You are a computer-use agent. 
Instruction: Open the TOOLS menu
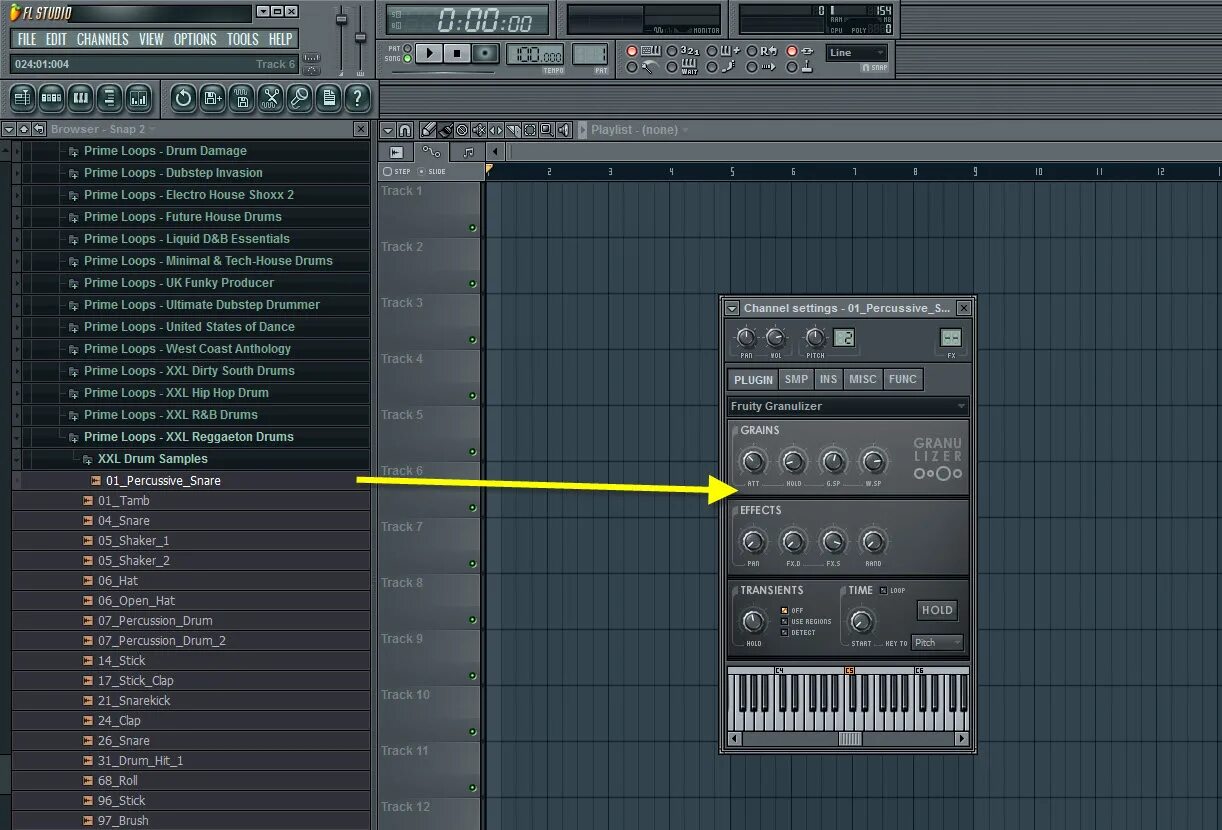(x=242, y=39)
